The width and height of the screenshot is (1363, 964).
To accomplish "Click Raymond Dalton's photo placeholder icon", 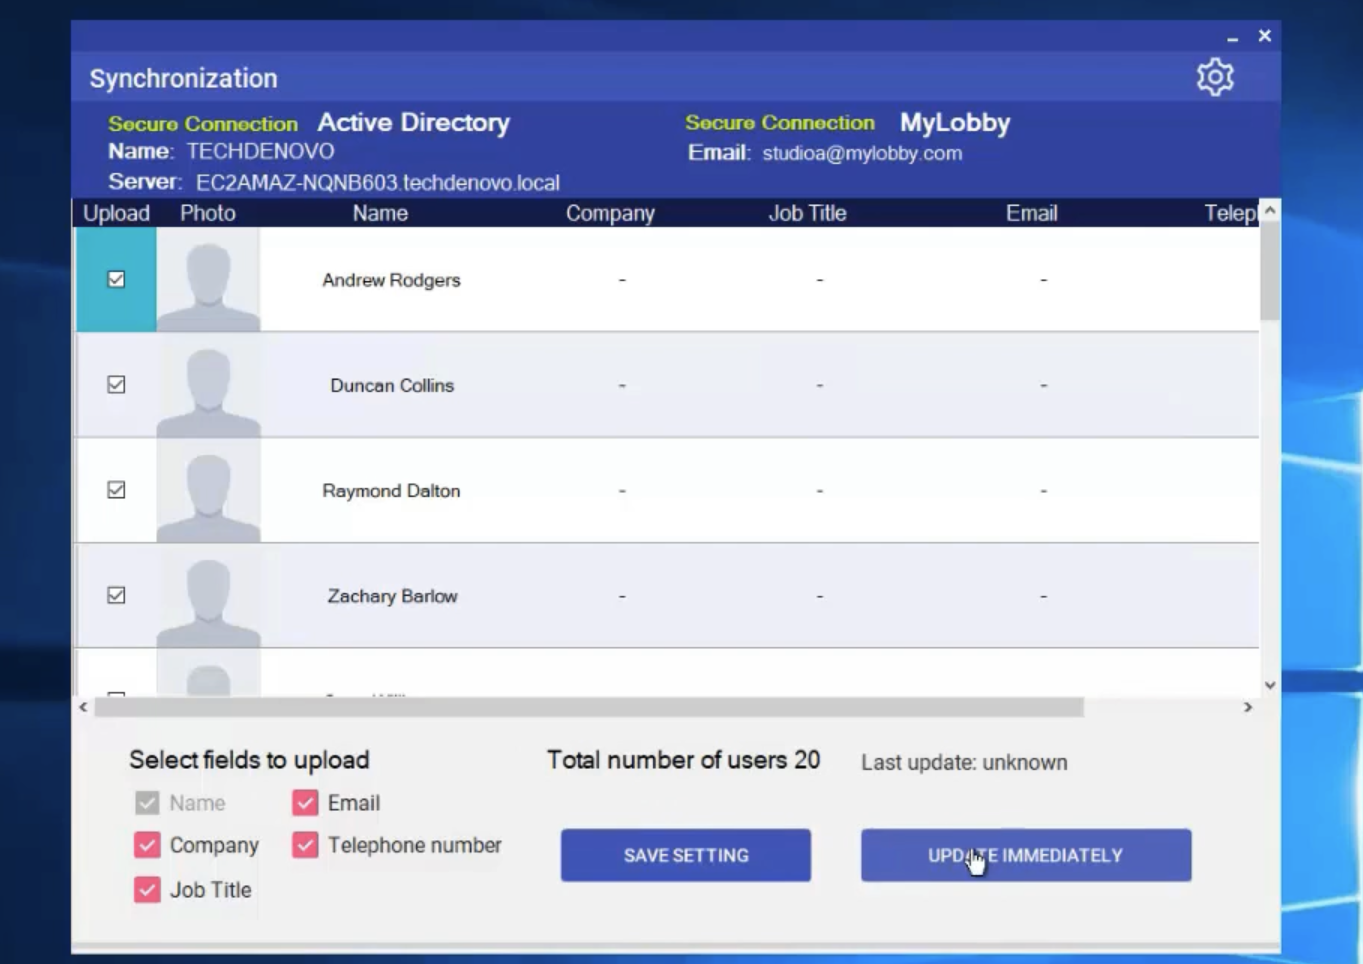I will click(x=207, y=490).
